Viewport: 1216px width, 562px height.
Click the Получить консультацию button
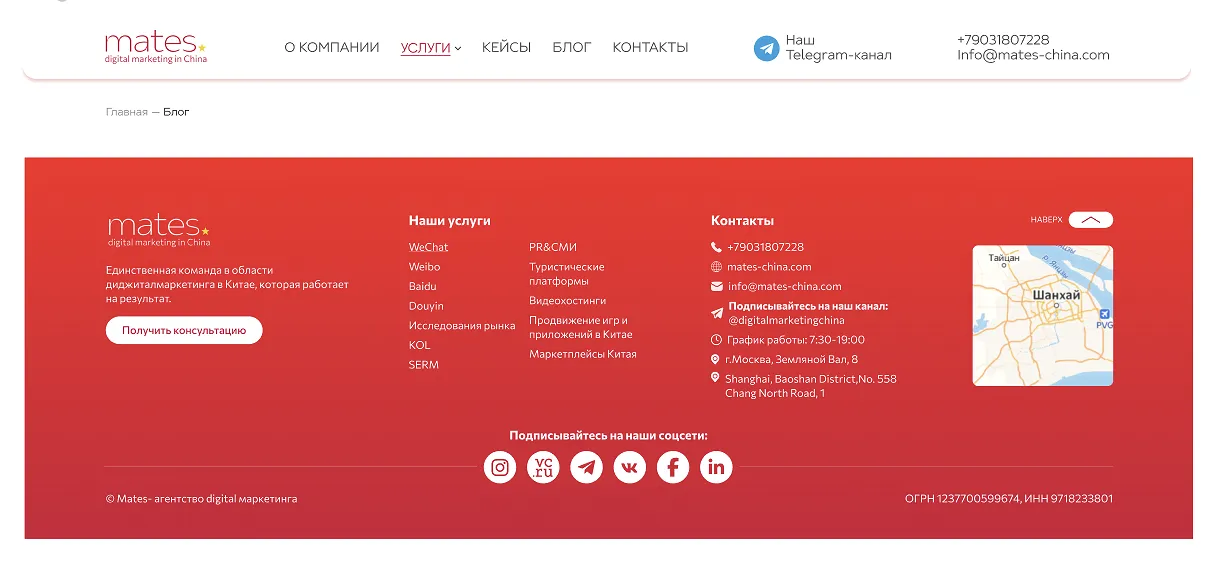coord(184,330)
